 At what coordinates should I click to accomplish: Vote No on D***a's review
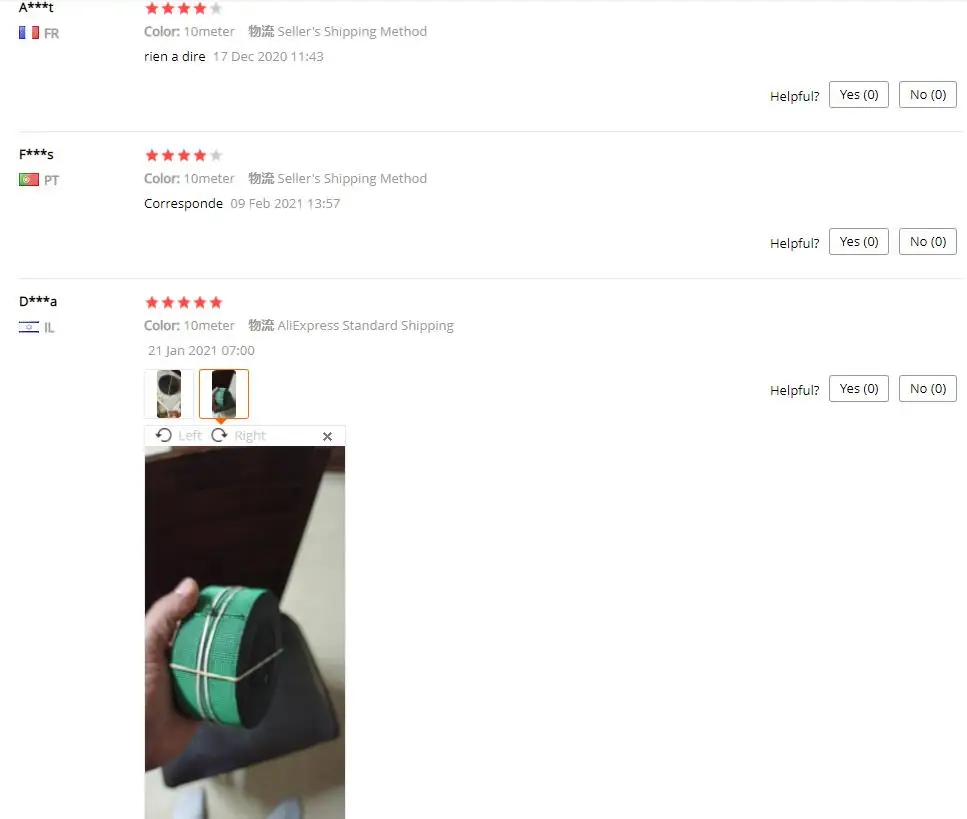pyautogui.click(x=928, y=389)
